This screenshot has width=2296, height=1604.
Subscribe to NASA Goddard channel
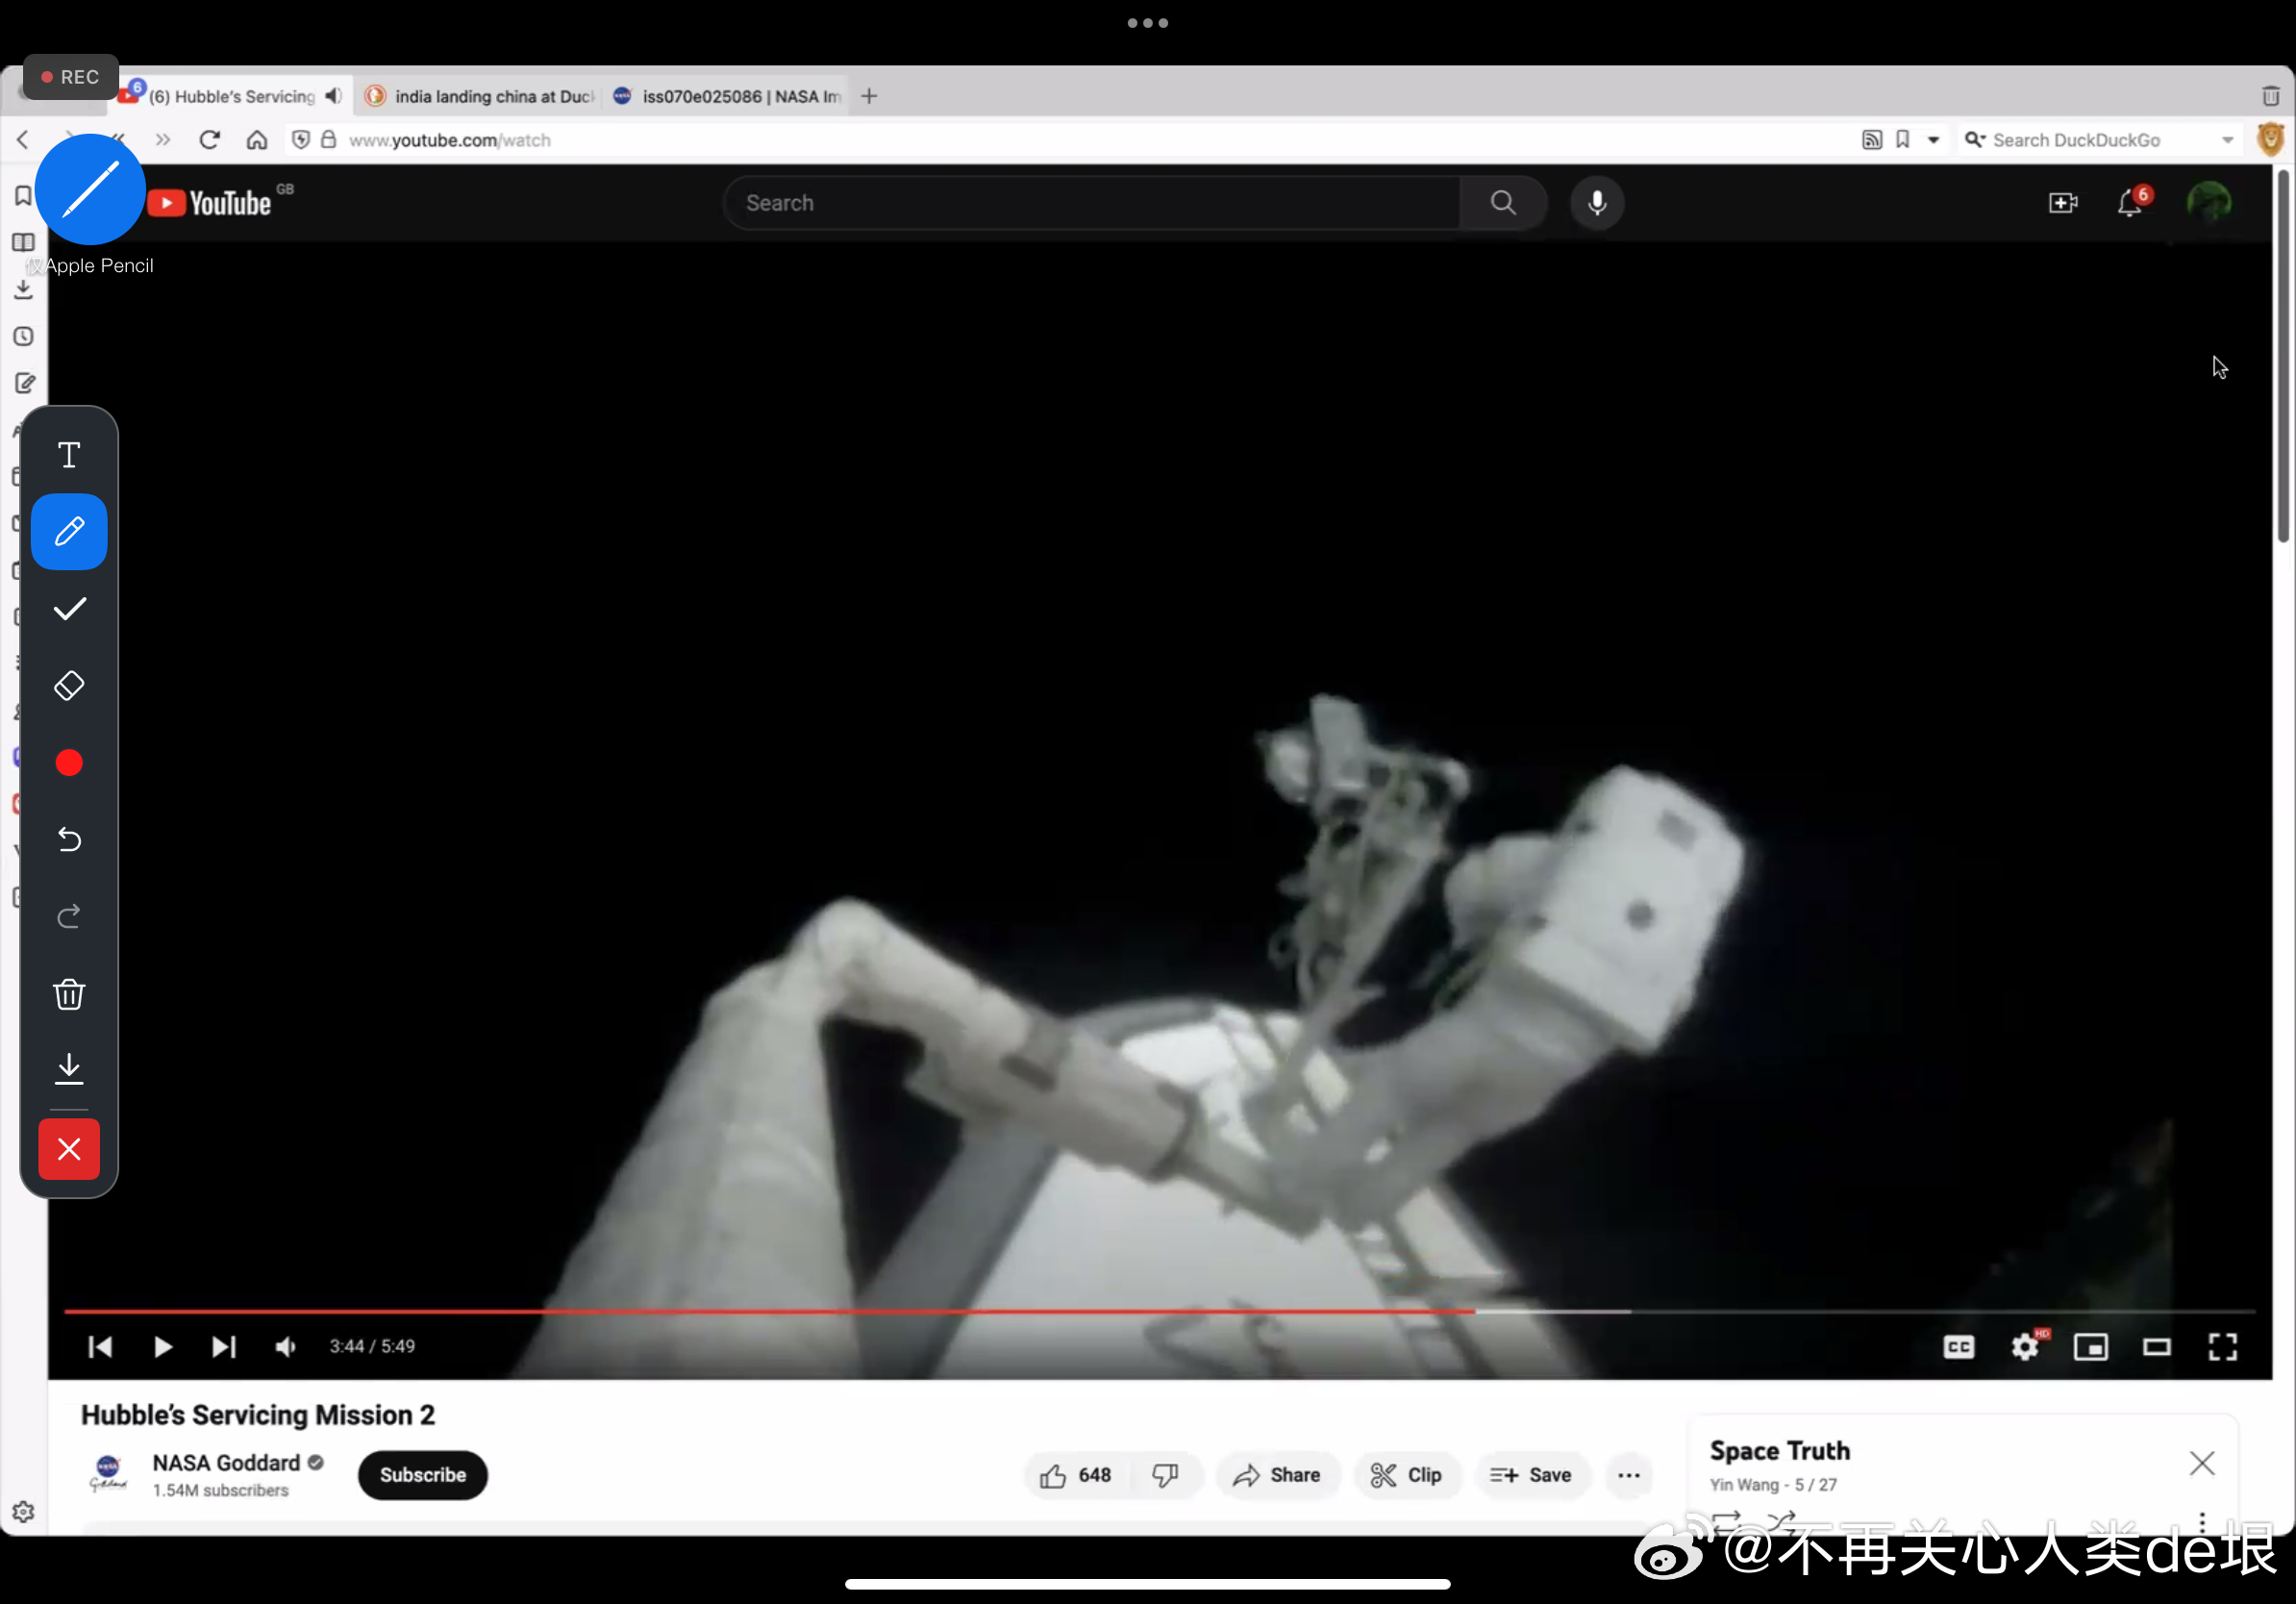click(422, 1475)
